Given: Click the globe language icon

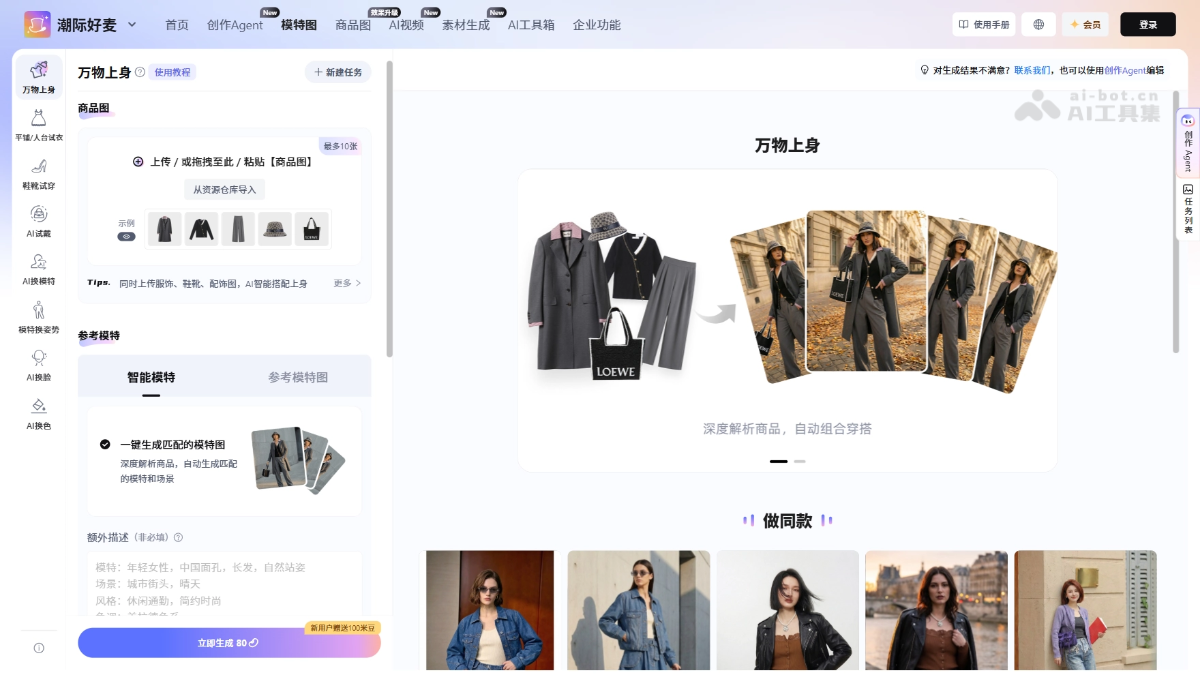Looking at the screenshot, I should (x=1038, y=24).
